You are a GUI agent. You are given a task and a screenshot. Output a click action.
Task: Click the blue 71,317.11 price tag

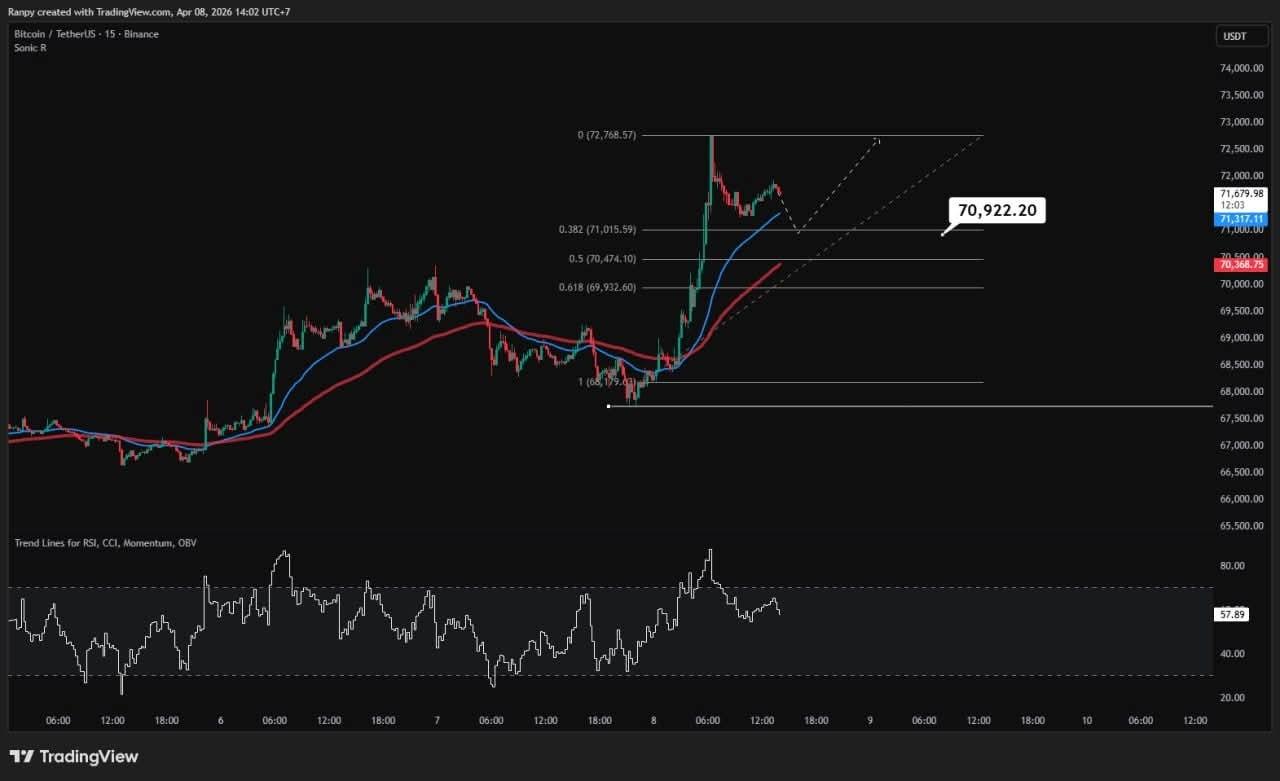[x=1241, y=218]
